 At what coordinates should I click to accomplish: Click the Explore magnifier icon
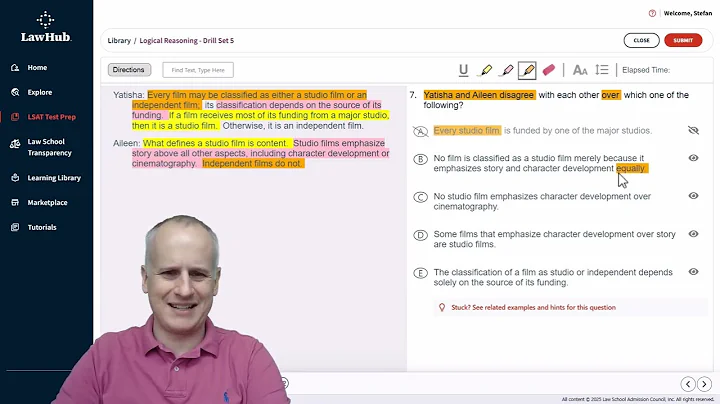15,92
